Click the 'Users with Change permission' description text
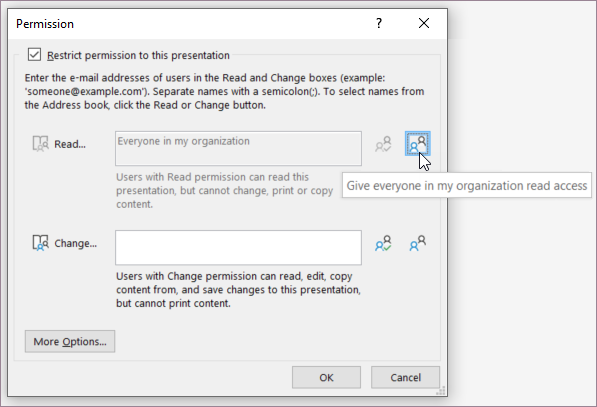The image size is (597, 407). tap(238, 289)
